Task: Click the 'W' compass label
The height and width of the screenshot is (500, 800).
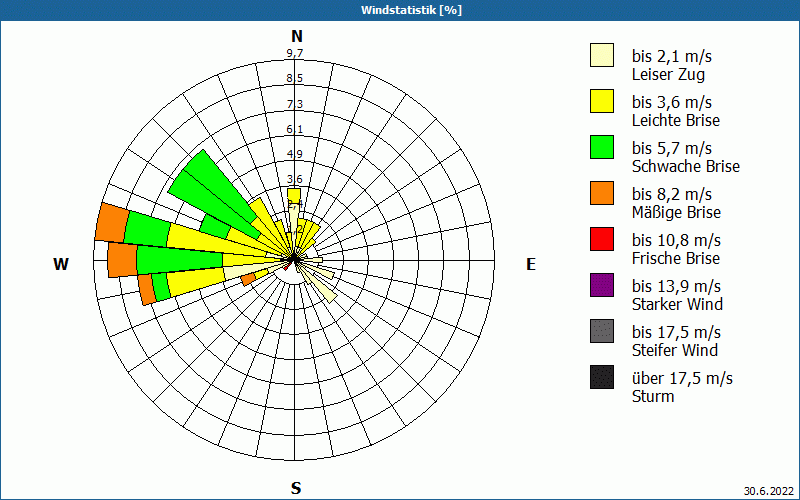Action: point(61,264)
